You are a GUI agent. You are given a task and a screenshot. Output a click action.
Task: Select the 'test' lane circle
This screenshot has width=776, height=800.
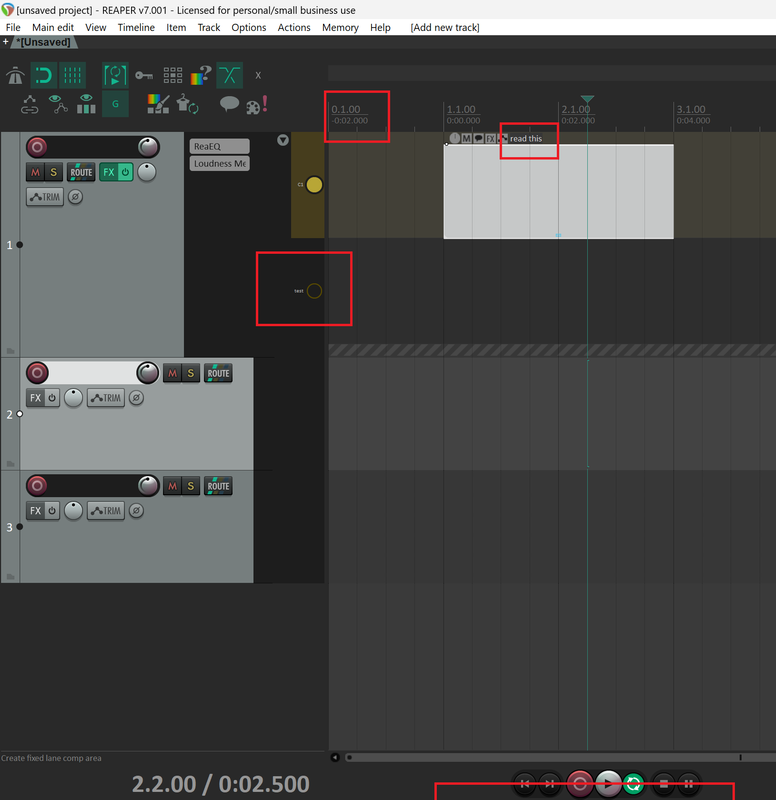[x=314, y=291]
